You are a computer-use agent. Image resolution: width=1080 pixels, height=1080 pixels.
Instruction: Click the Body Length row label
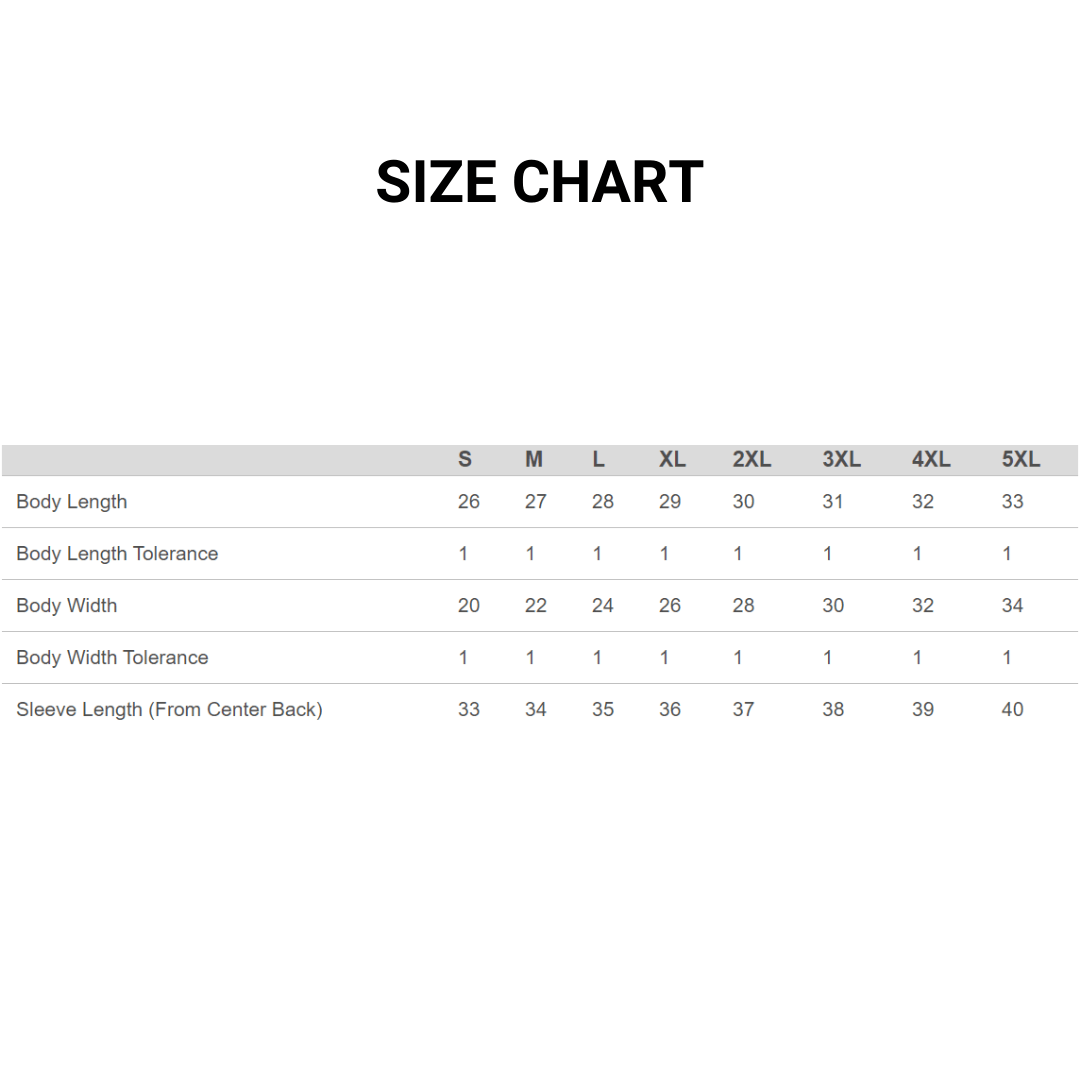[x=72, y=502]
